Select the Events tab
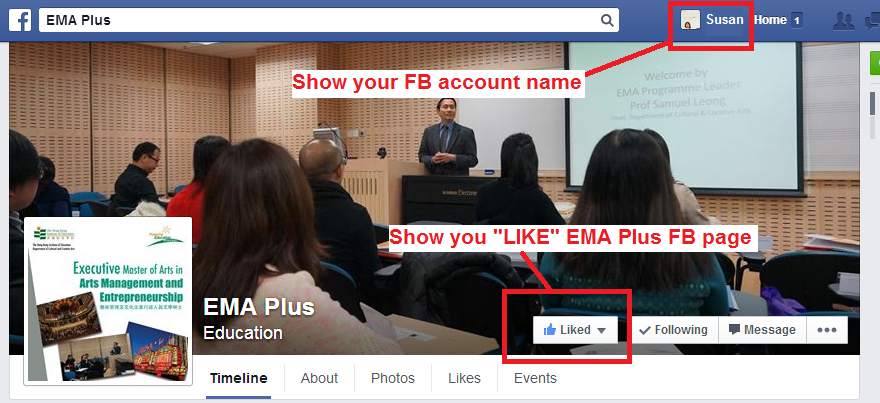 pyautogui.click(x=535, y=378)
